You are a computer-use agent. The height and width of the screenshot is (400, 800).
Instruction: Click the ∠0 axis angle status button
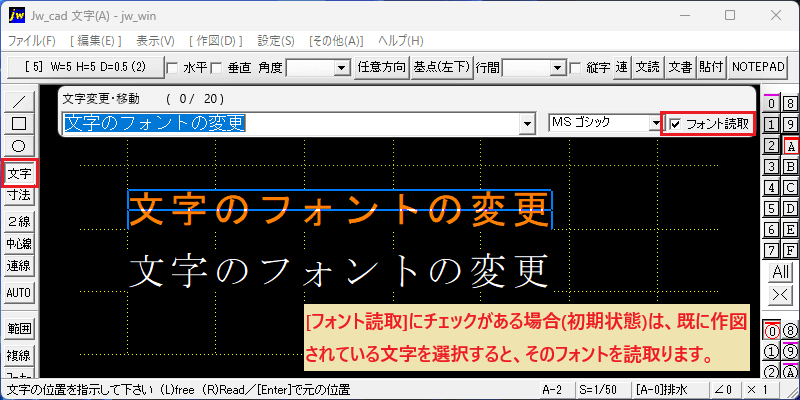[724, 390]
